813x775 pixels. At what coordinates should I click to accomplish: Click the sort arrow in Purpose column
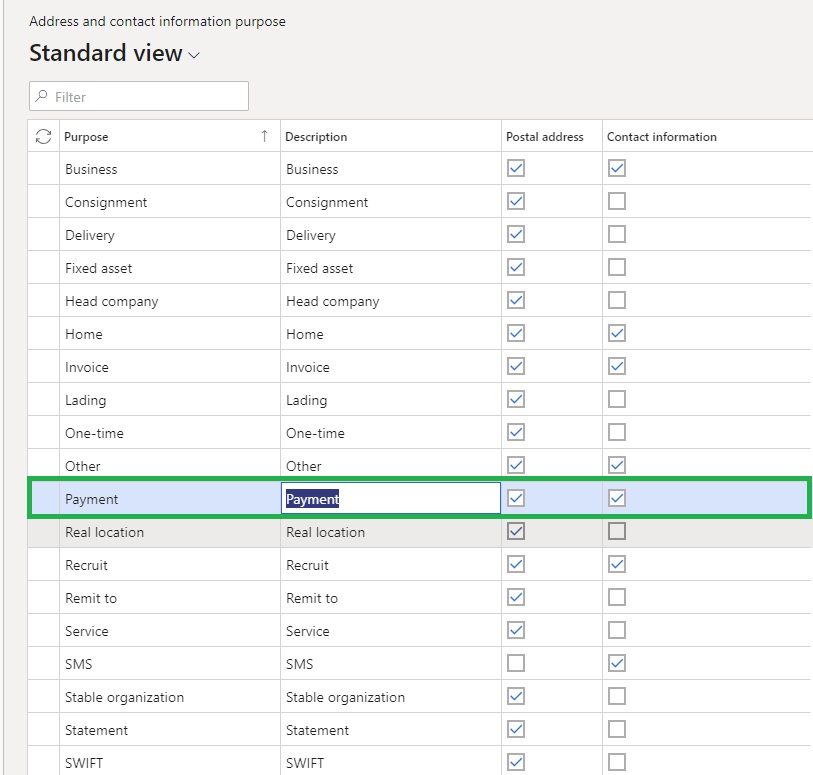click(264, 136)
